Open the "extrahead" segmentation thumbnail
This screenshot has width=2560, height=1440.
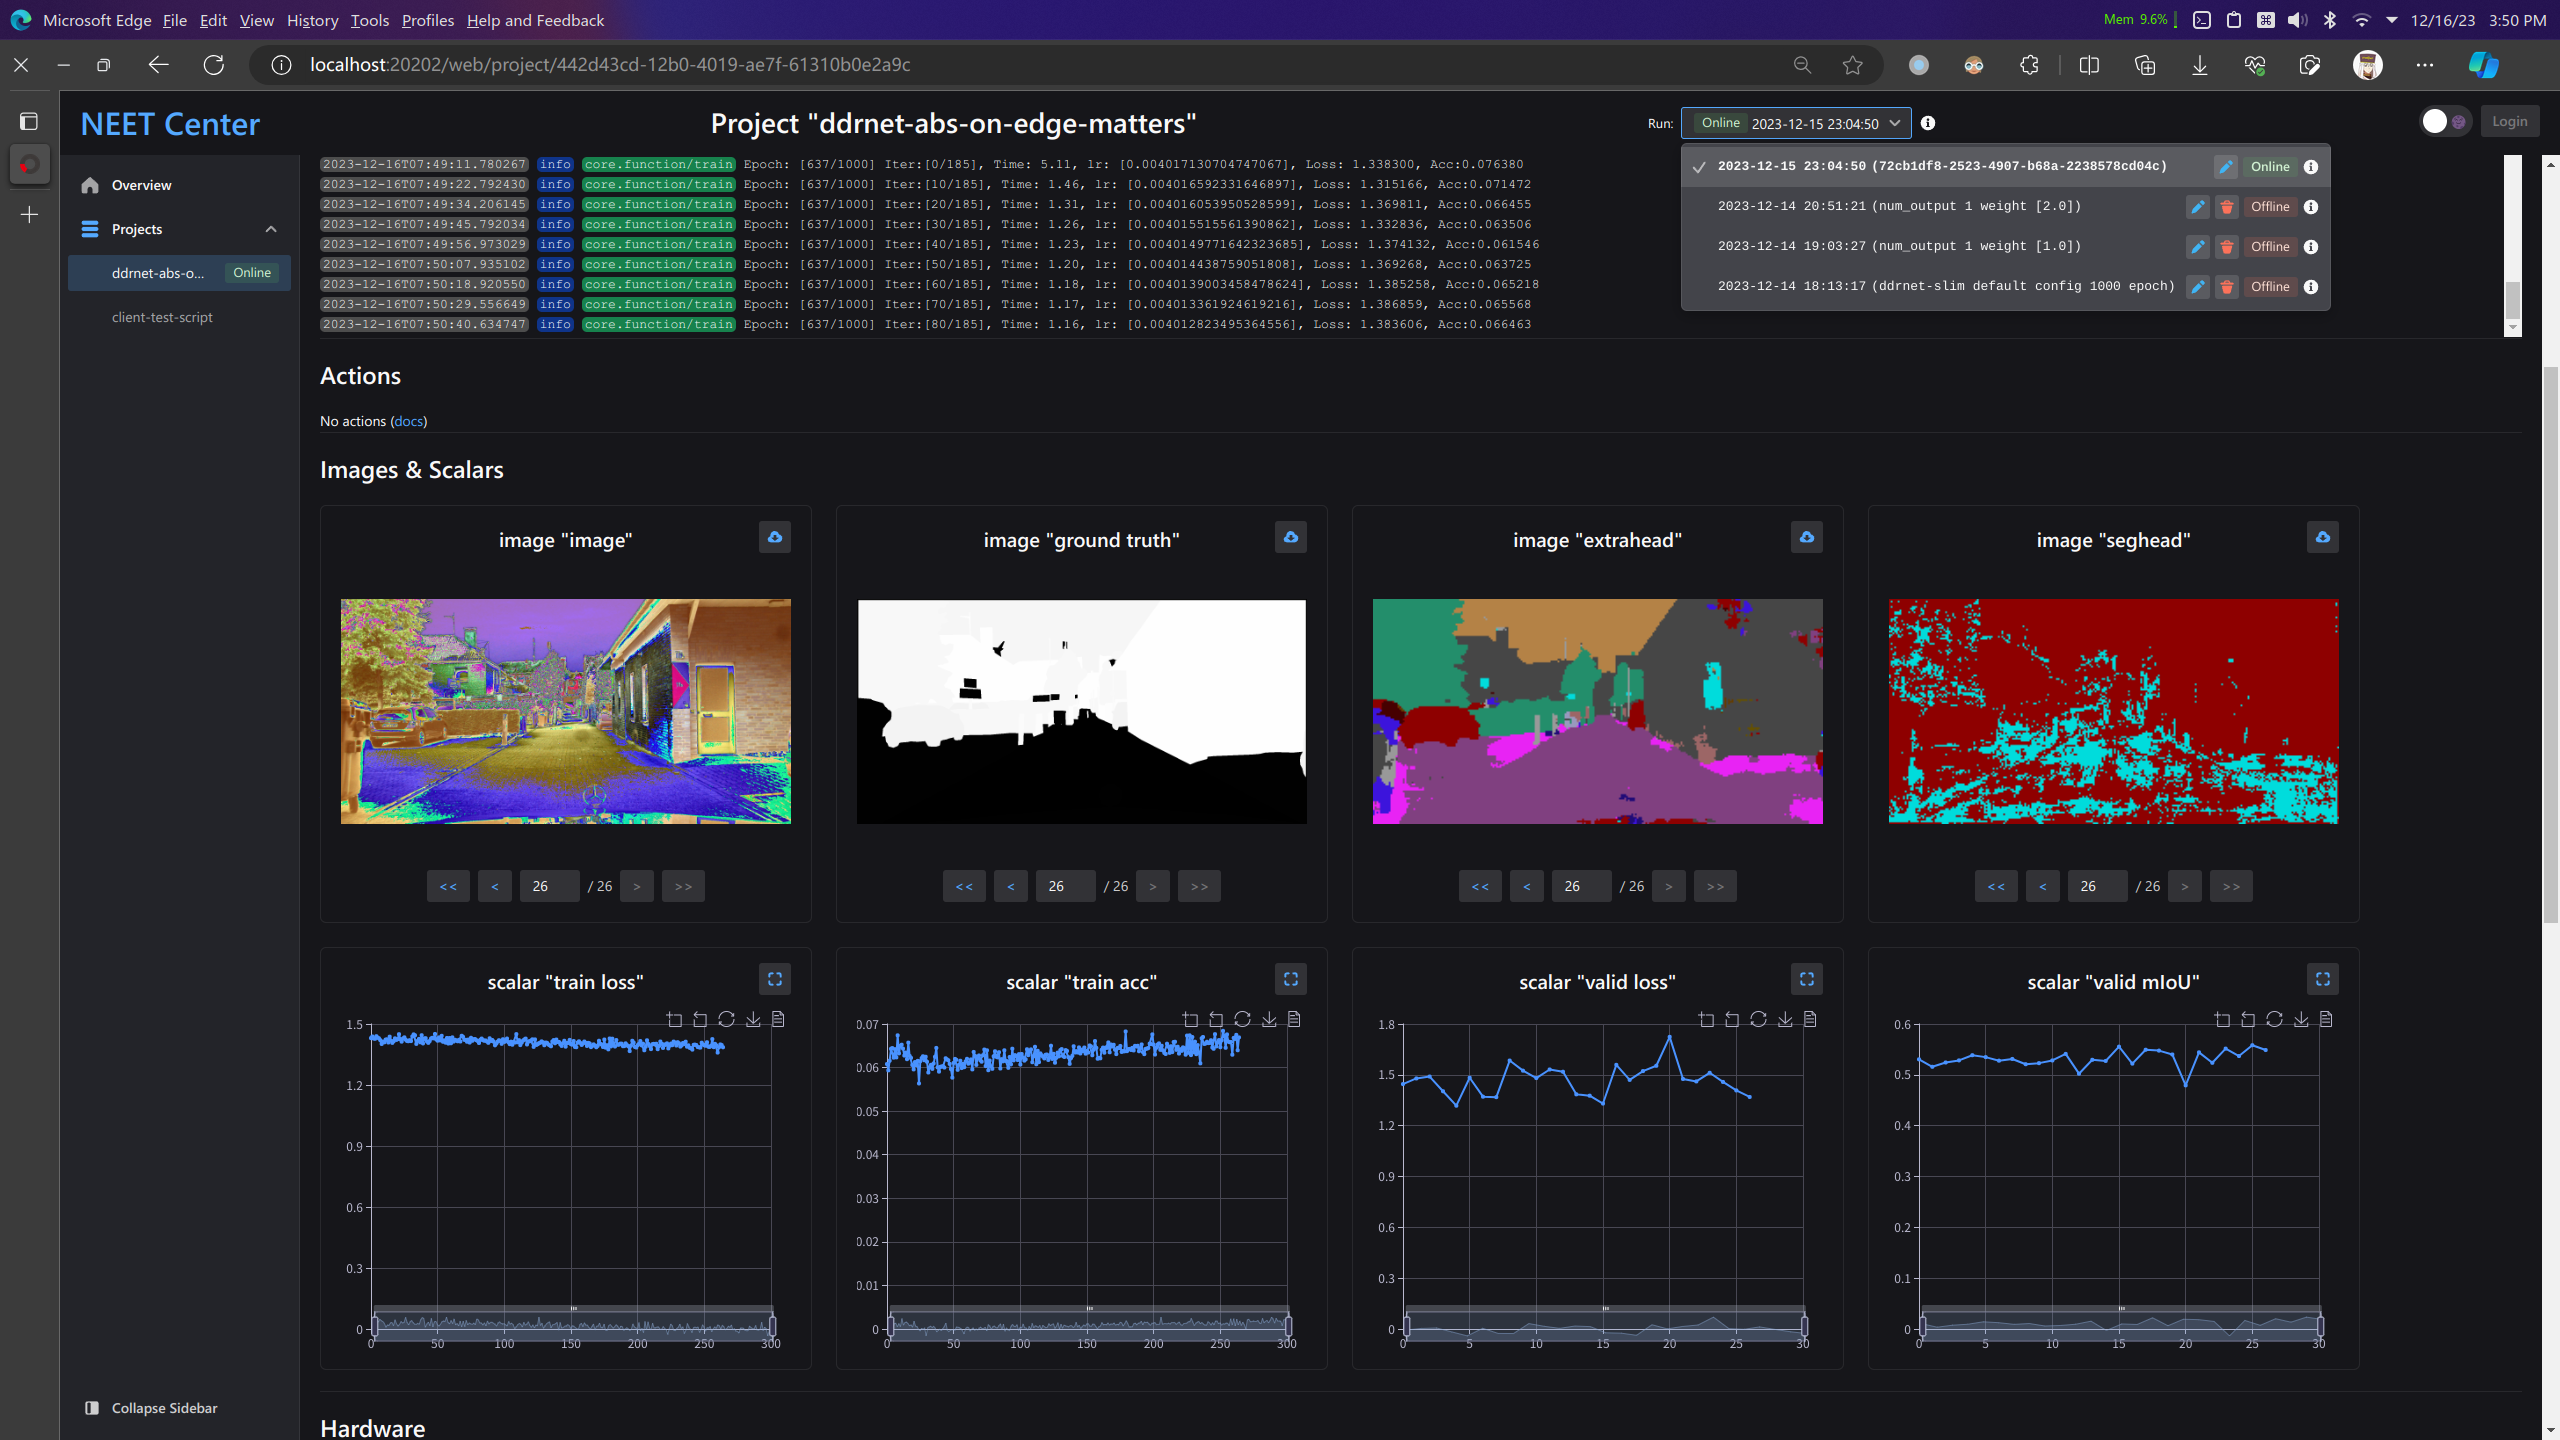coord(1598,712)
